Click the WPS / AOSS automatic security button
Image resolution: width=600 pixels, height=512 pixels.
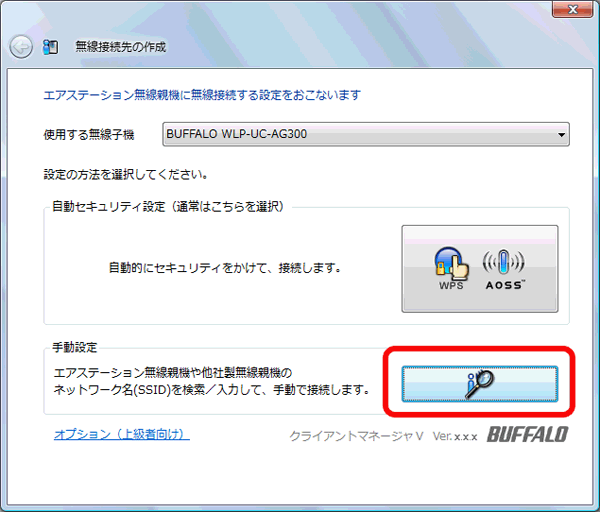click(x=480, y=269)
